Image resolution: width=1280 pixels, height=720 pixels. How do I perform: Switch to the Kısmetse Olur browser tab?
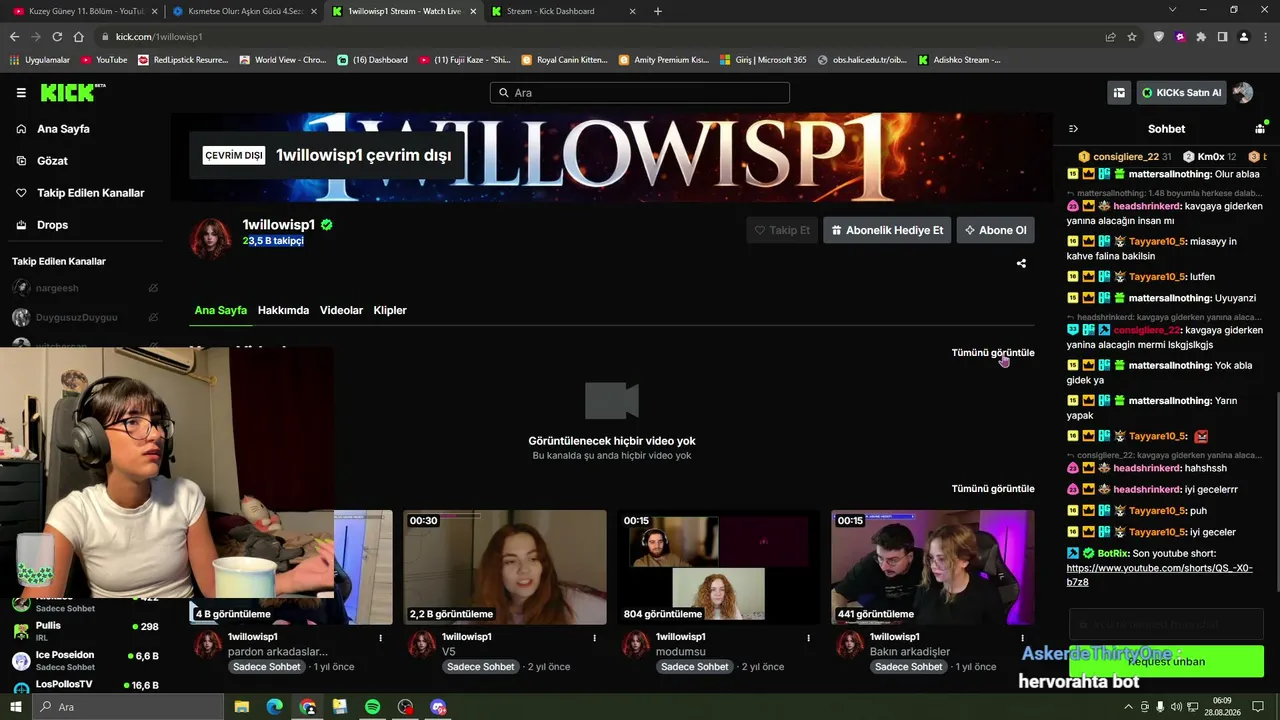(245, 11)
